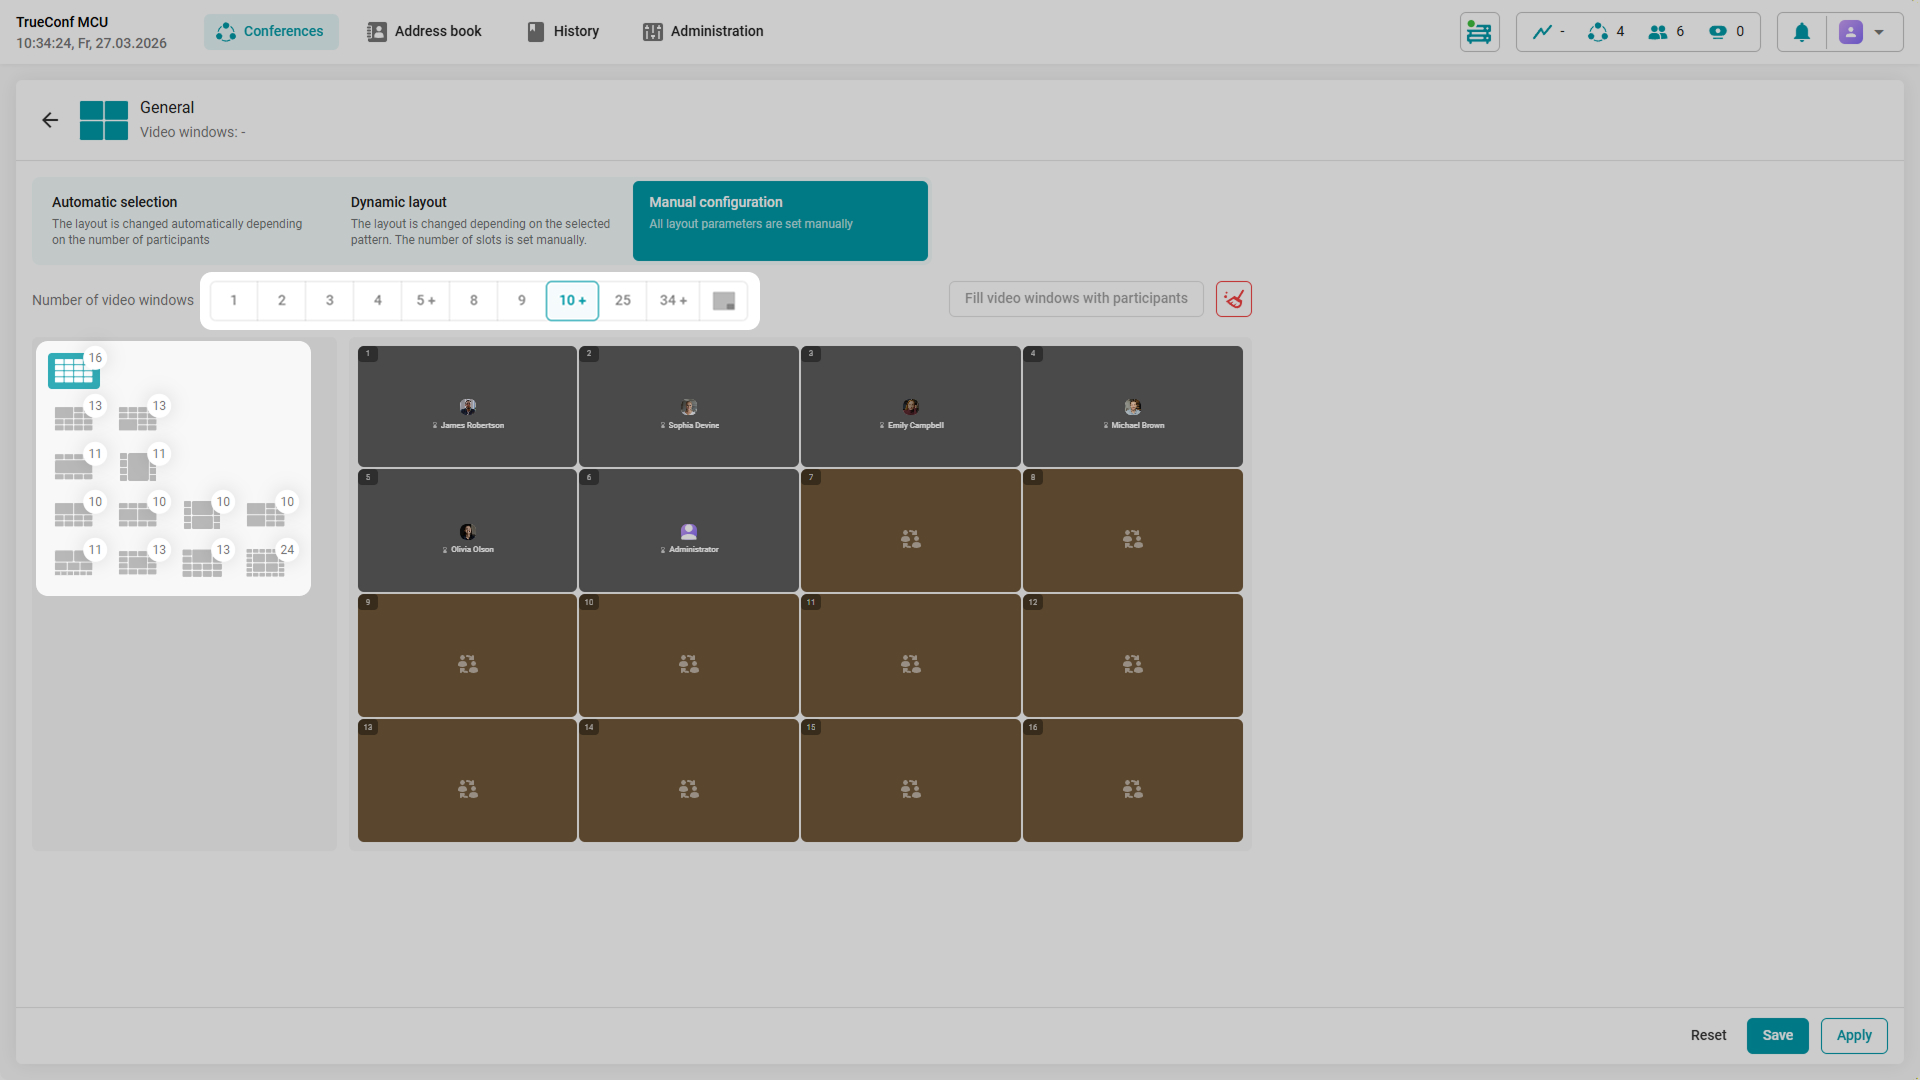The height and width of the screenshot is (1080, 1920).
Task: Click Fill video windows with participants
Action: pos(1076,299)
